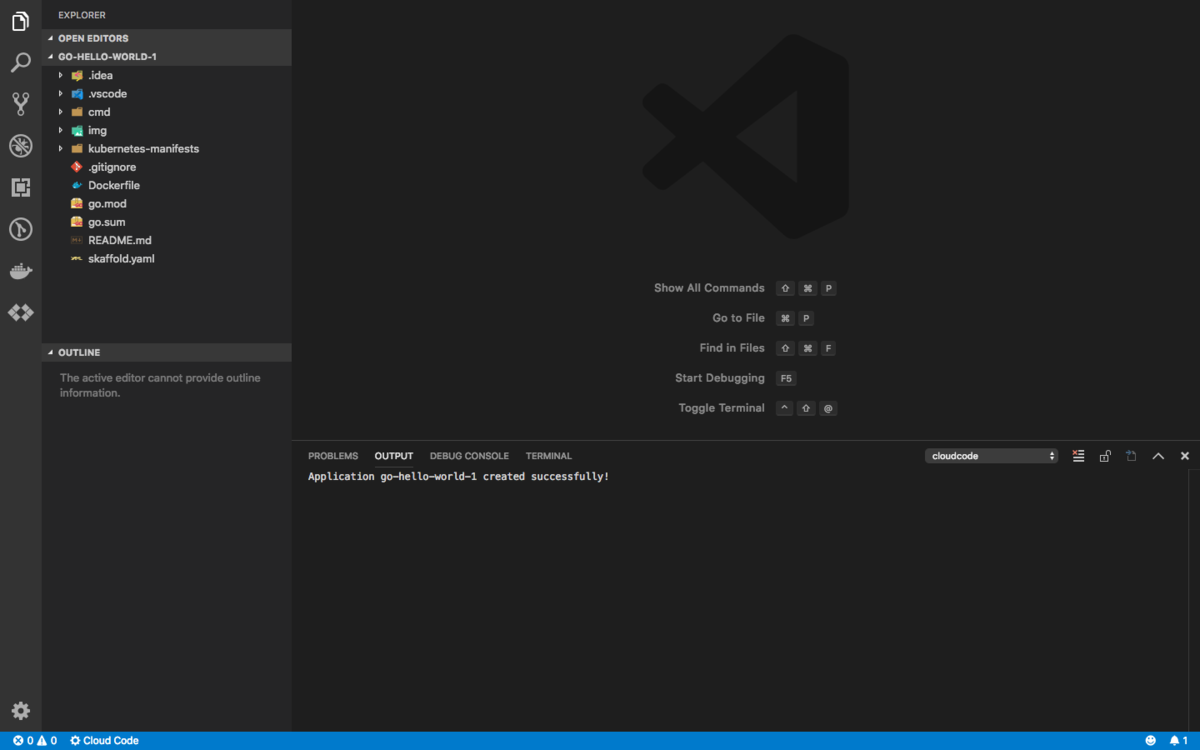Image resolution: width=1200 pixels, height=750 pixels.
Task: Click the smiley feedback icon in status bar
Action: coord(1151,741)
